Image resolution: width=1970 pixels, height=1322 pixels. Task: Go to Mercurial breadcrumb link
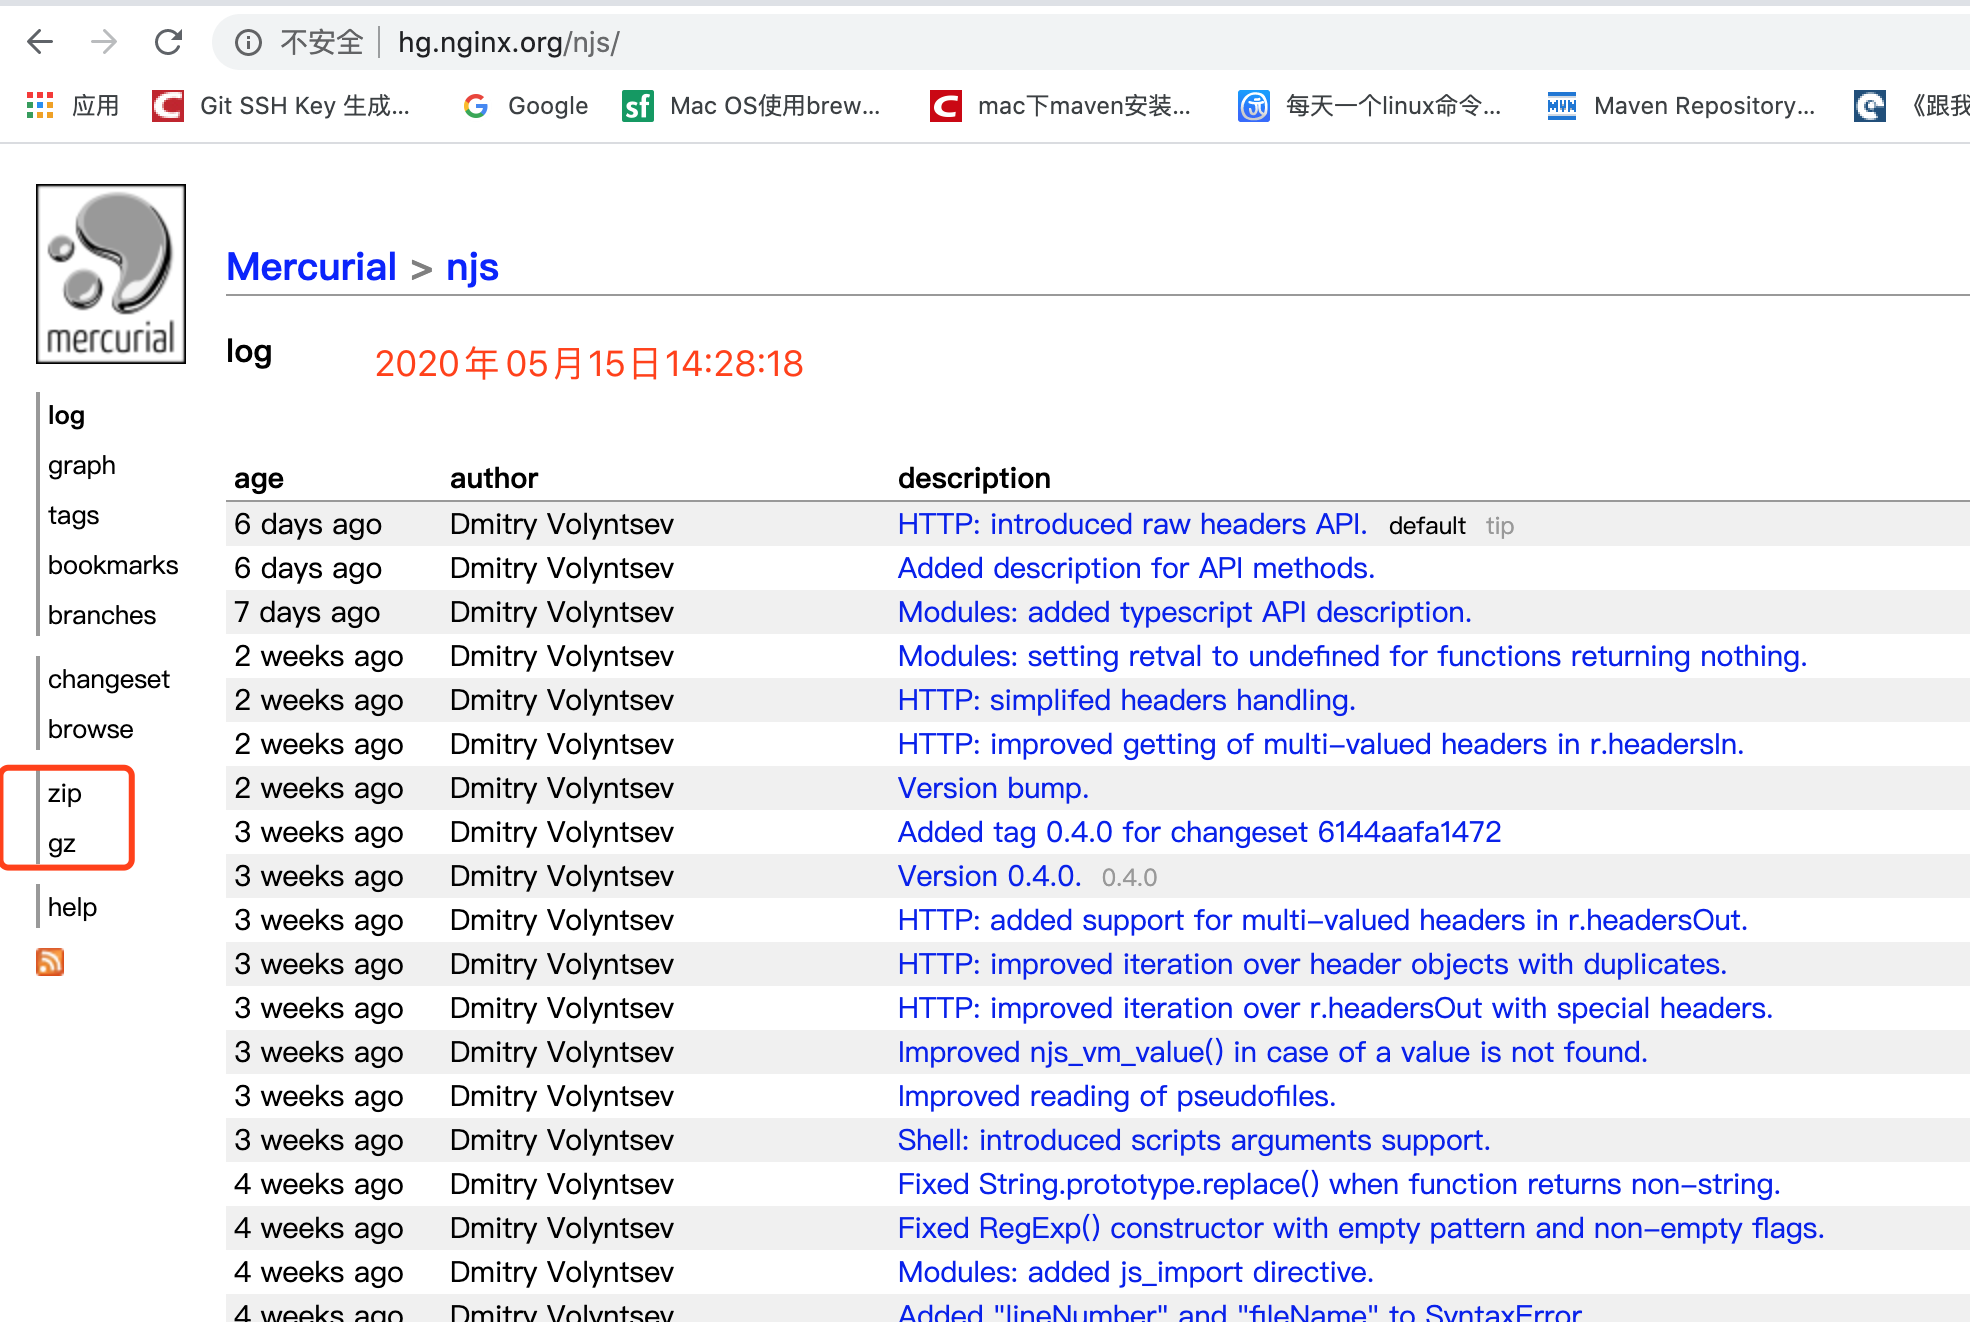point(312,267)
